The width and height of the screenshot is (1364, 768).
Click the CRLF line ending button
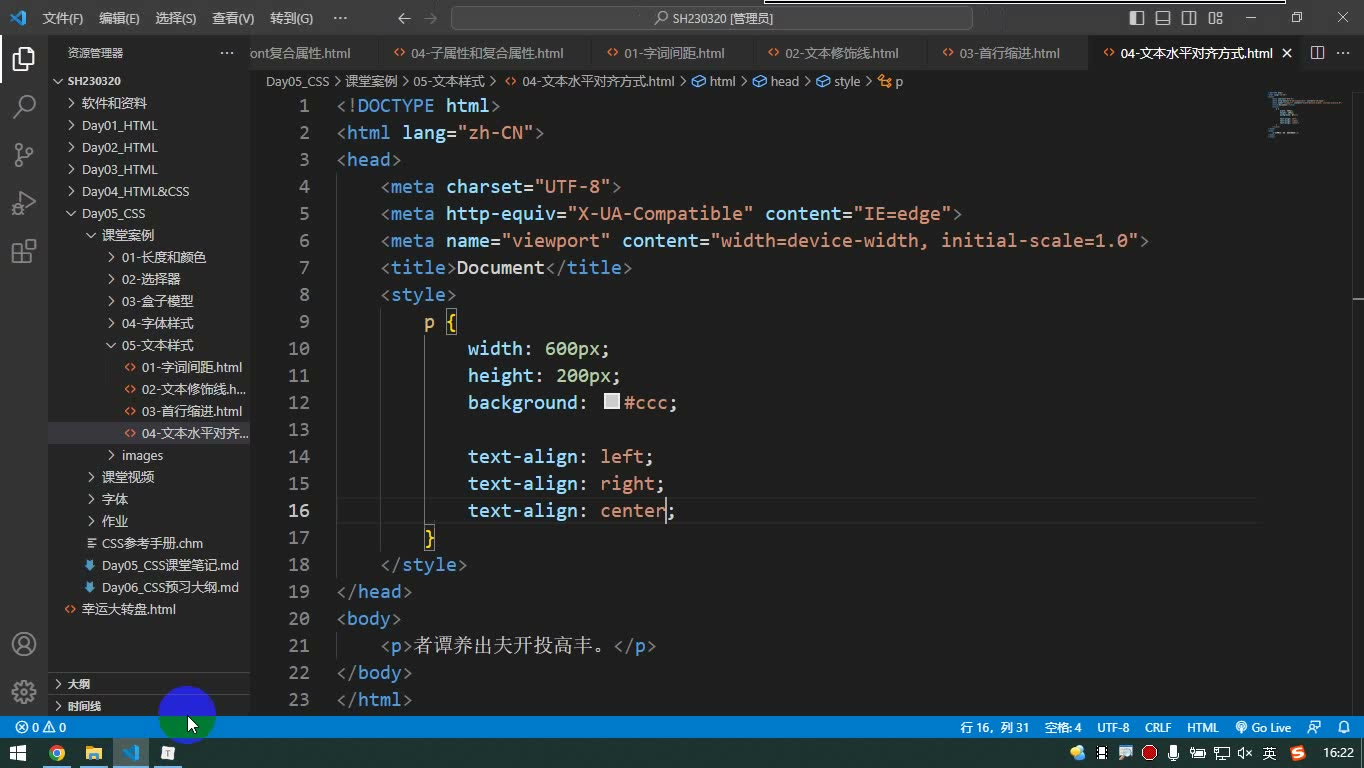(1158, 728)
